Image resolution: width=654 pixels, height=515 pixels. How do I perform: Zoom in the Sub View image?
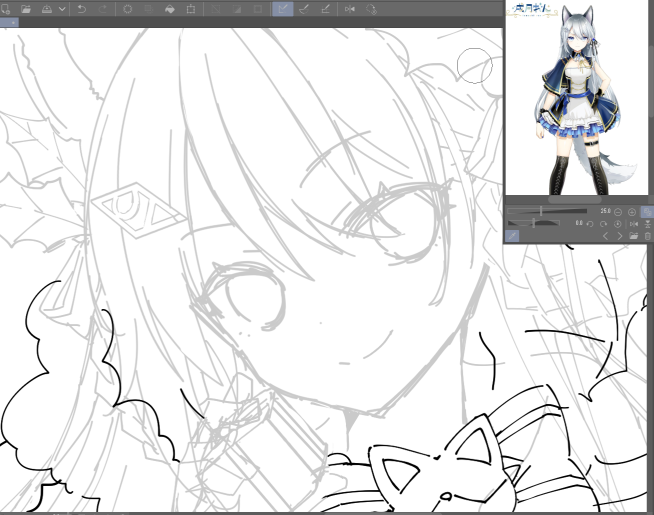(632, 212)
